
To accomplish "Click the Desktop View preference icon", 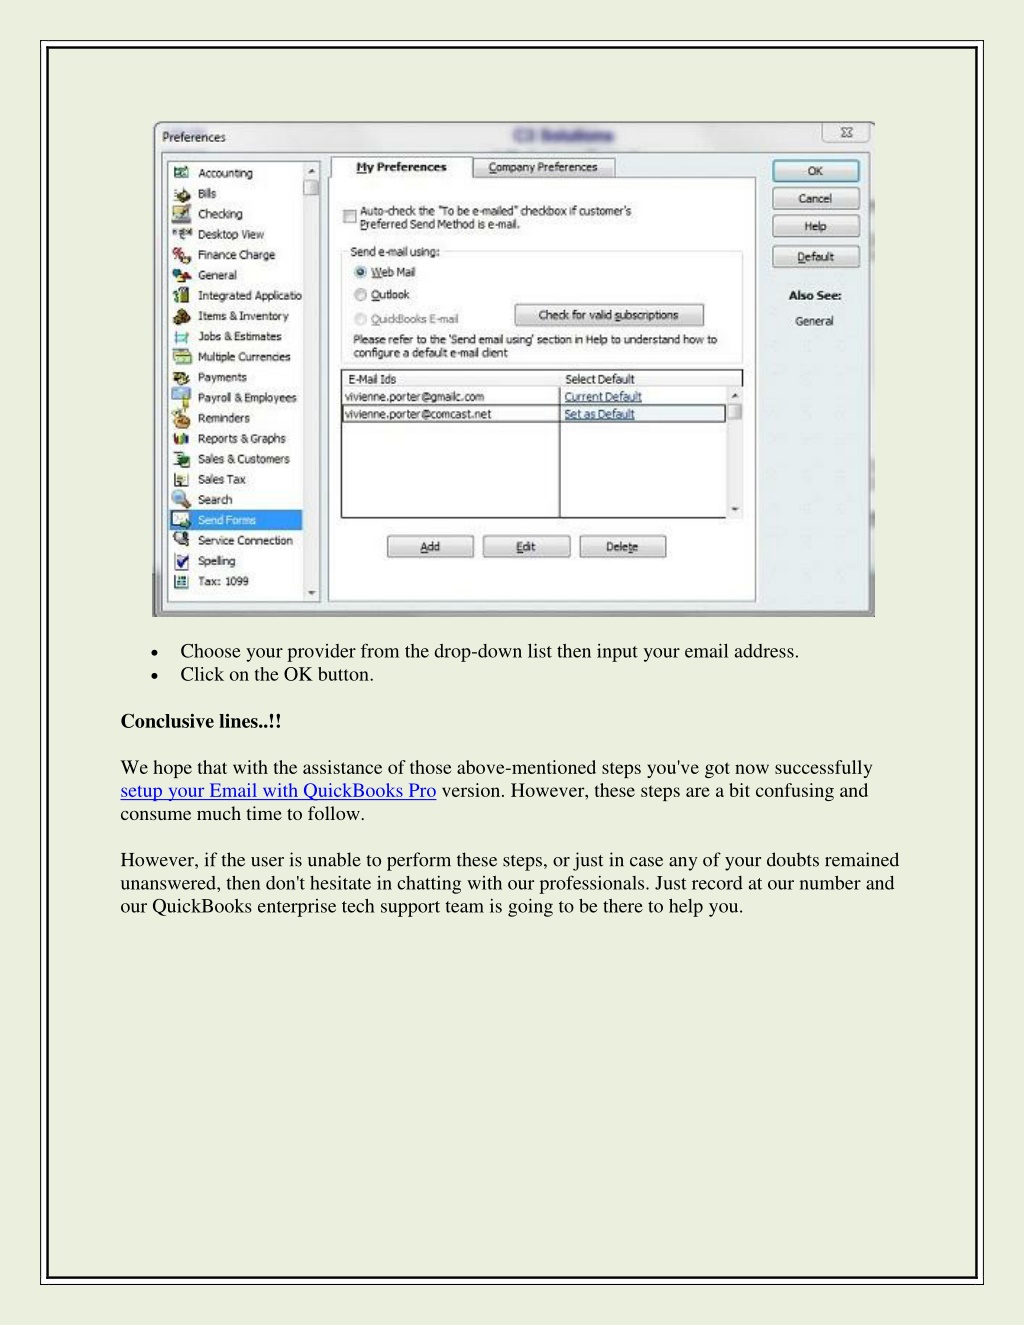I will coord(181,234).
